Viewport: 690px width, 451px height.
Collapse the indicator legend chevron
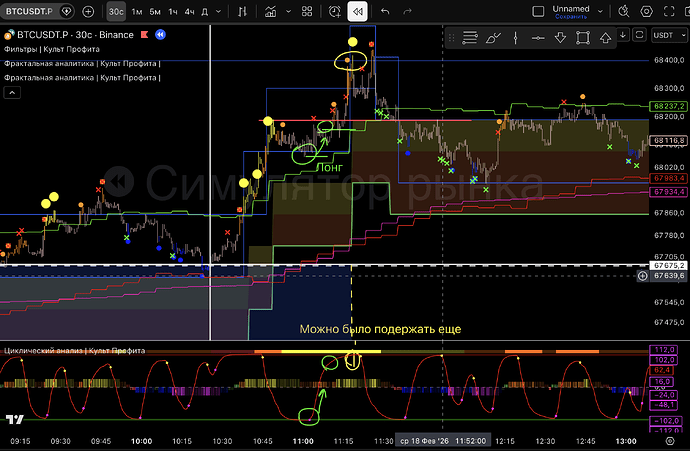11,93
